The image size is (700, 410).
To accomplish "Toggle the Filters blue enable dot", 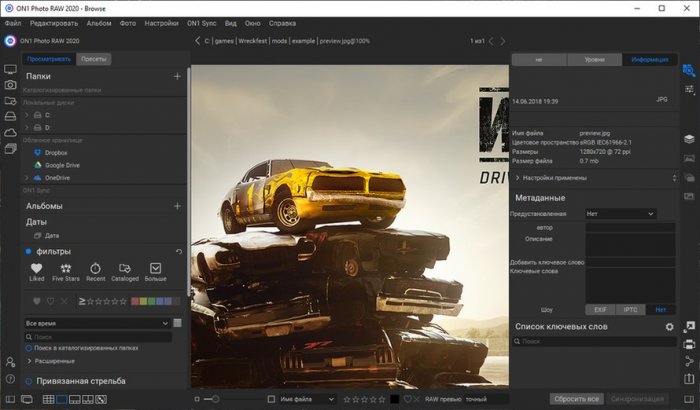I will 28,251.
